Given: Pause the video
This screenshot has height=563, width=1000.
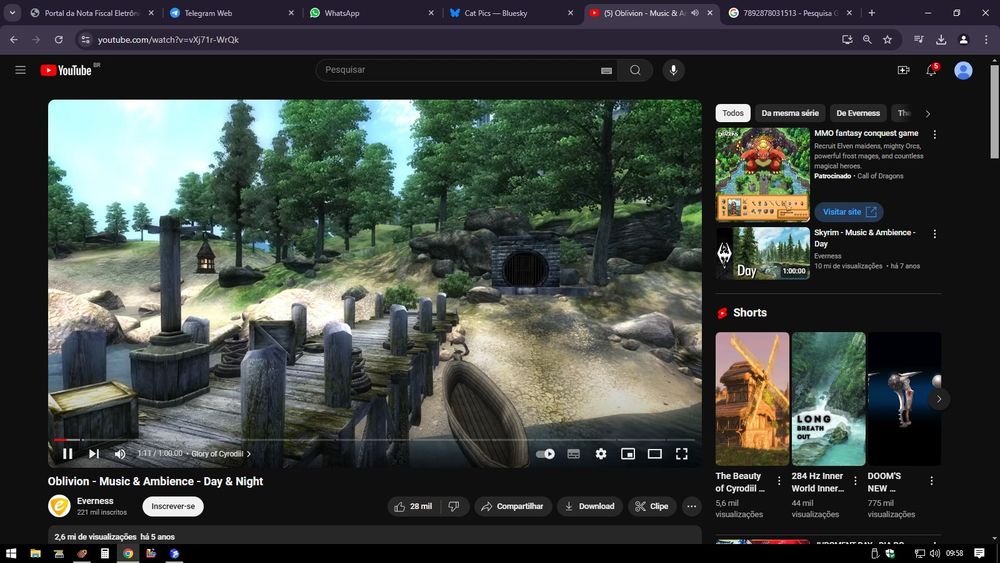Looking at the screenshot, I should click(x=68, y=453).
